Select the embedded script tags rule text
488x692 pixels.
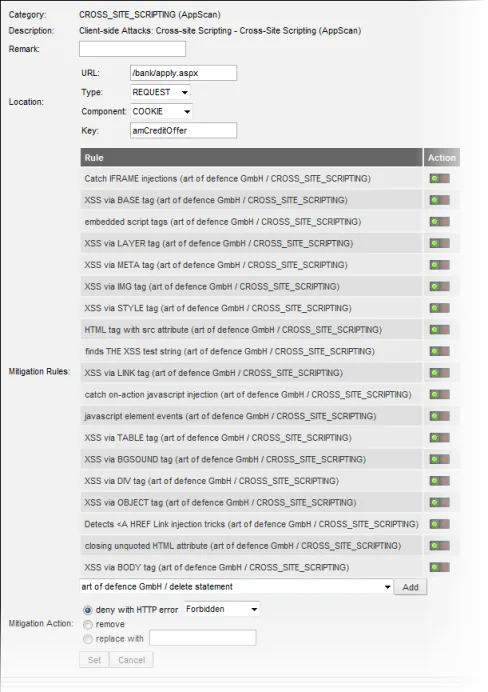coord(223,222)
